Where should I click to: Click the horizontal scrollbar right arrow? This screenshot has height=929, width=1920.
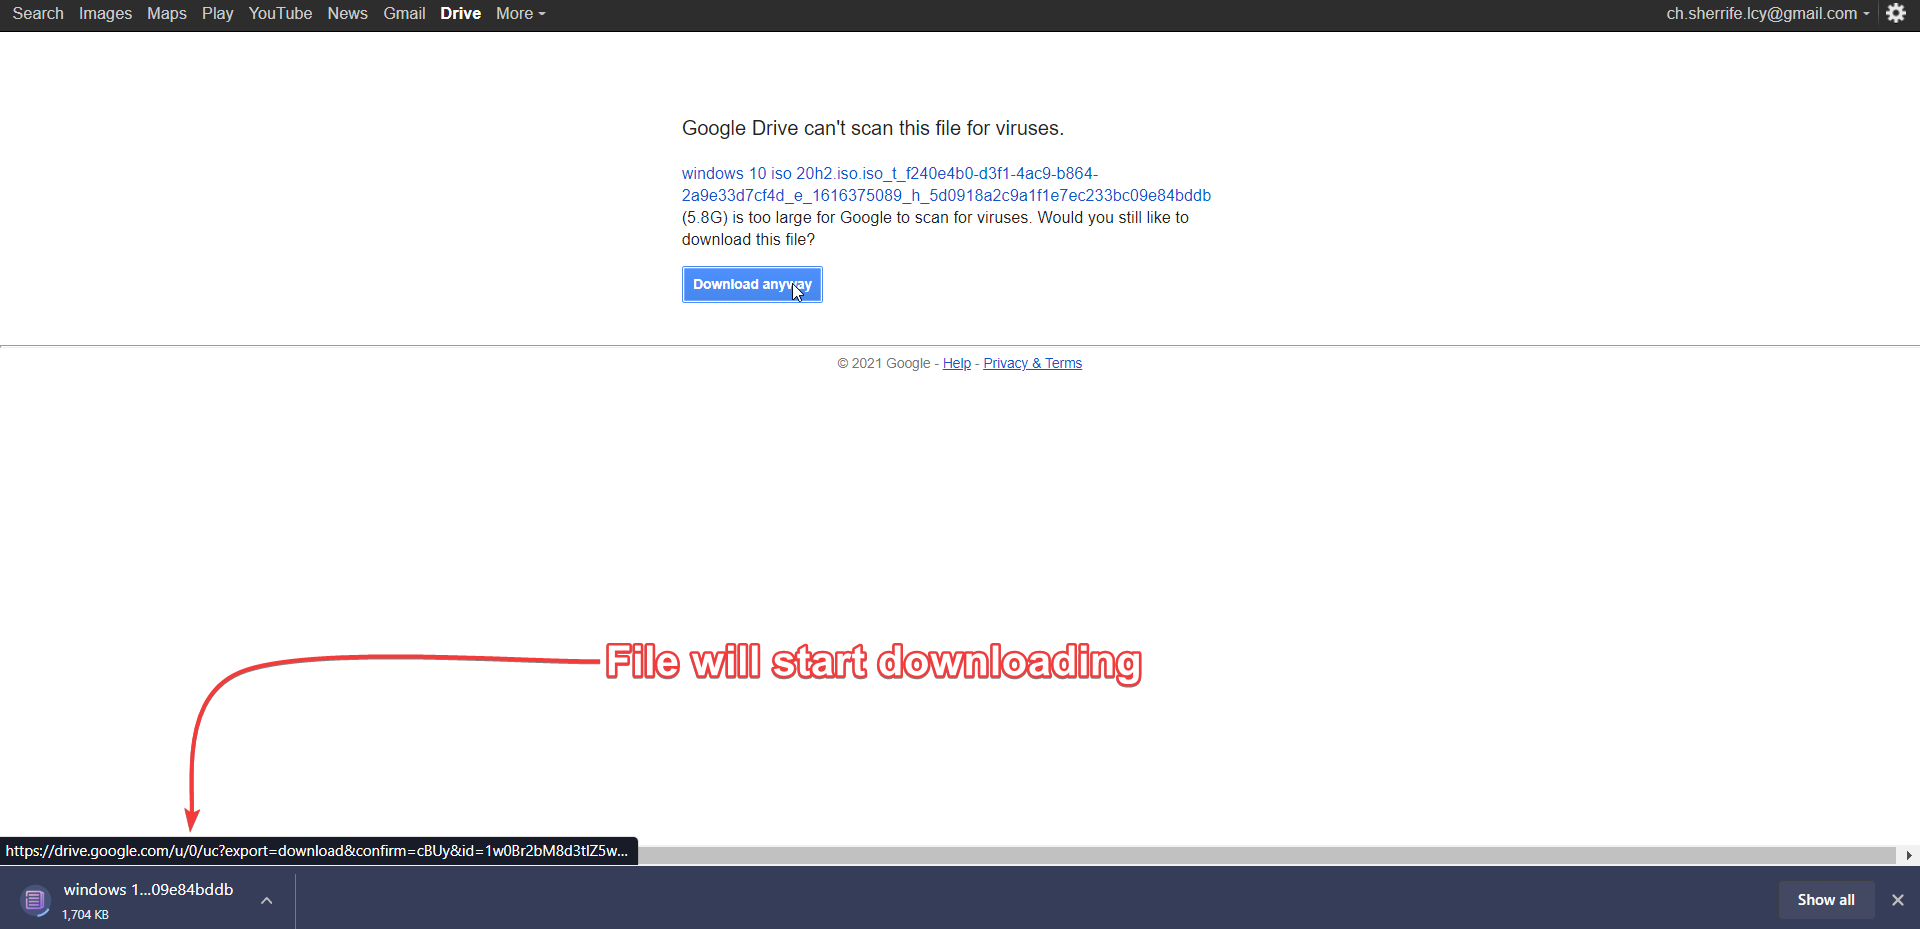1909,855
